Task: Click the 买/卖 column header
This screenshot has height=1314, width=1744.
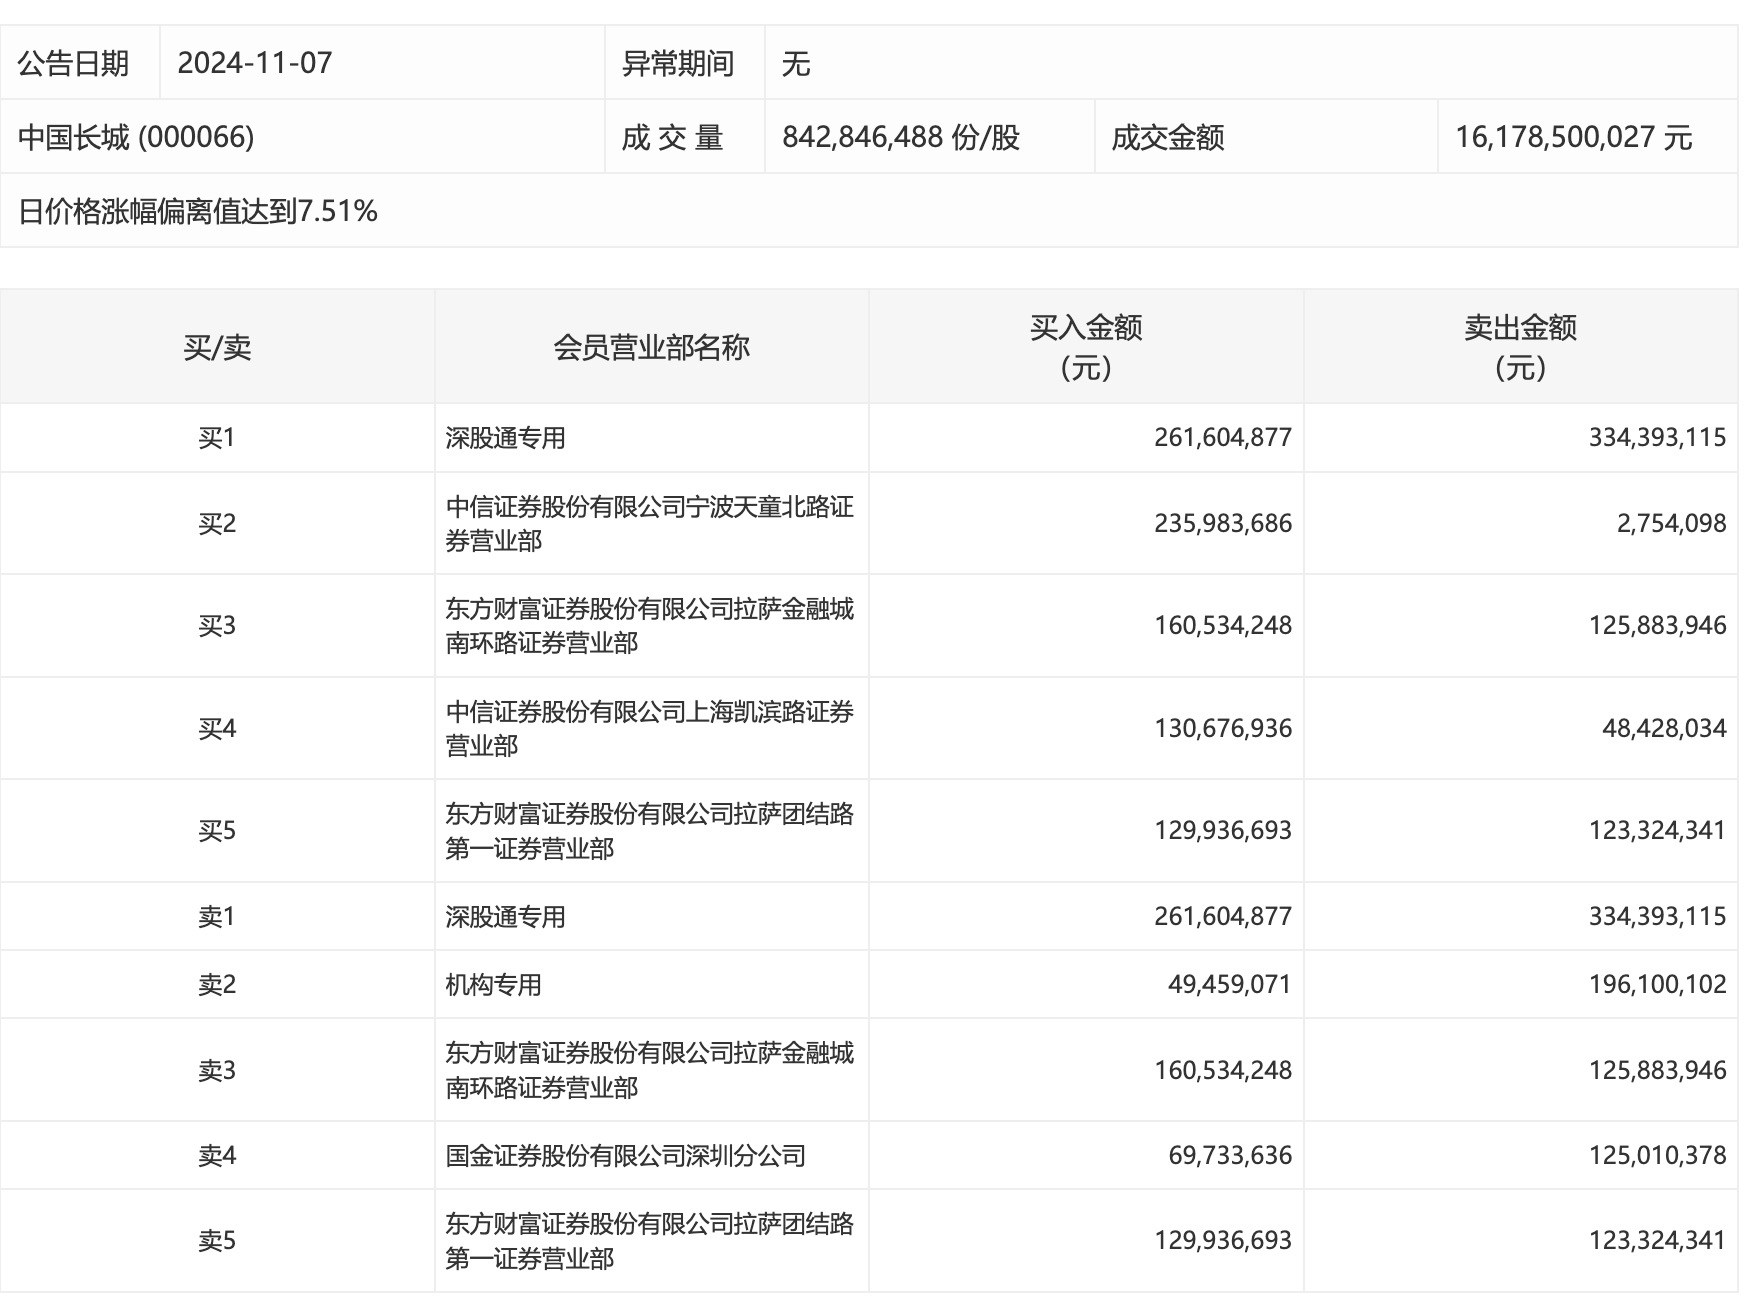Action: pos(217,347)
